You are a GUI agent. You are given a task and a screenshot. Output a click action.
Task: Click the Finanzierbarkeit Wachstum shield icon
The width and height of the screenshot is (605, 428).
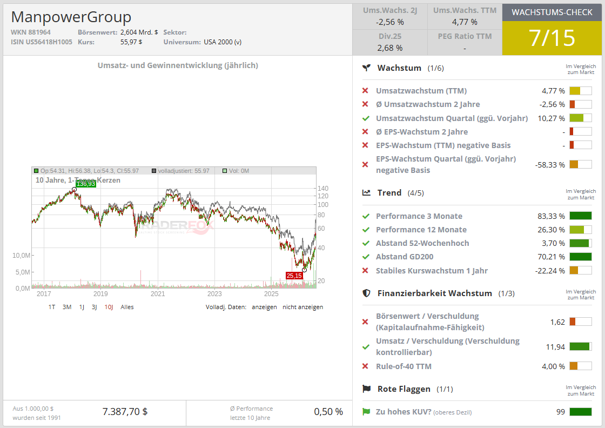366,293
